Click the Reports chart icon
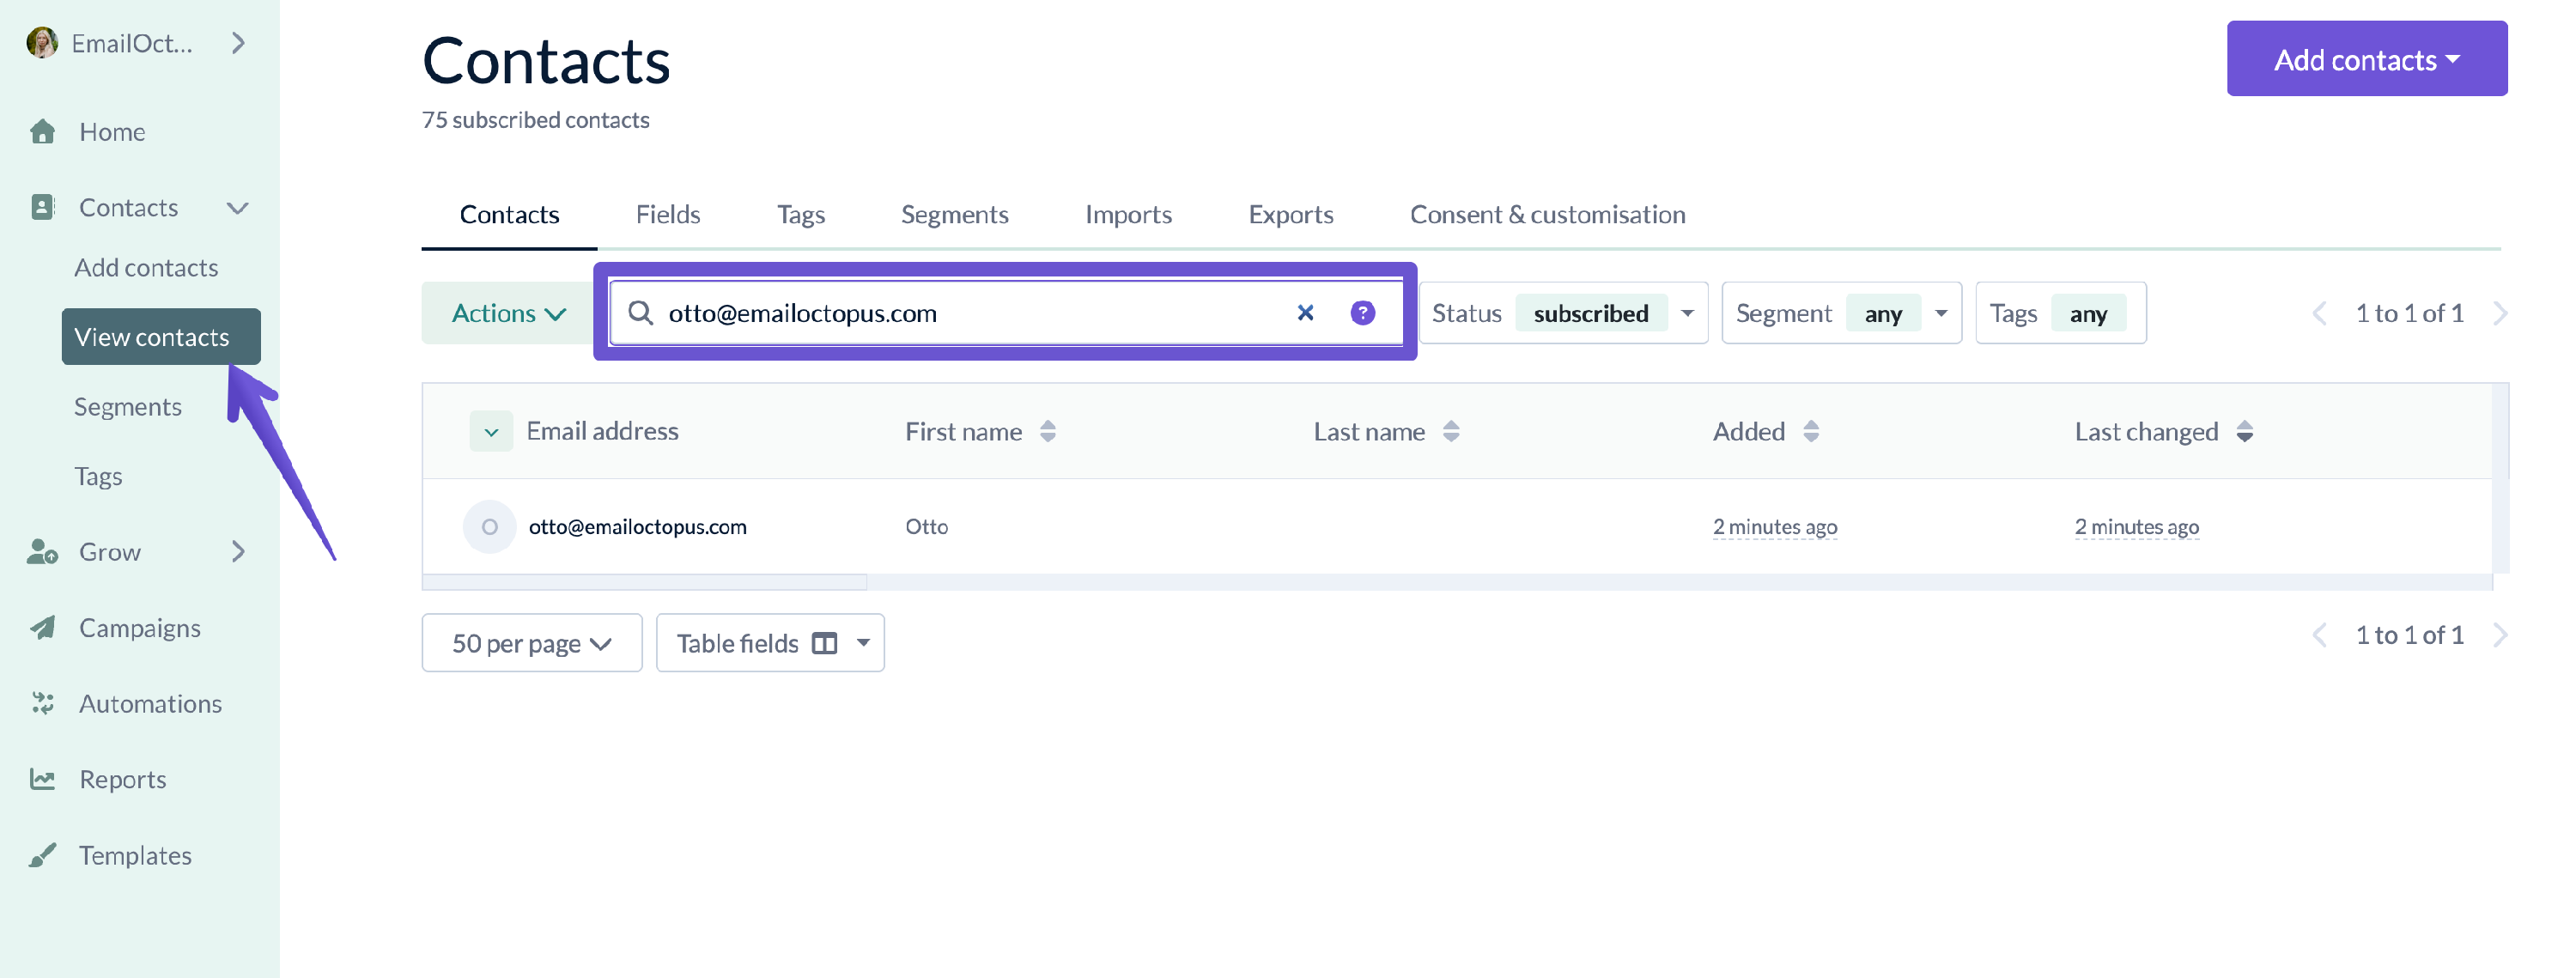 (42, 779)
